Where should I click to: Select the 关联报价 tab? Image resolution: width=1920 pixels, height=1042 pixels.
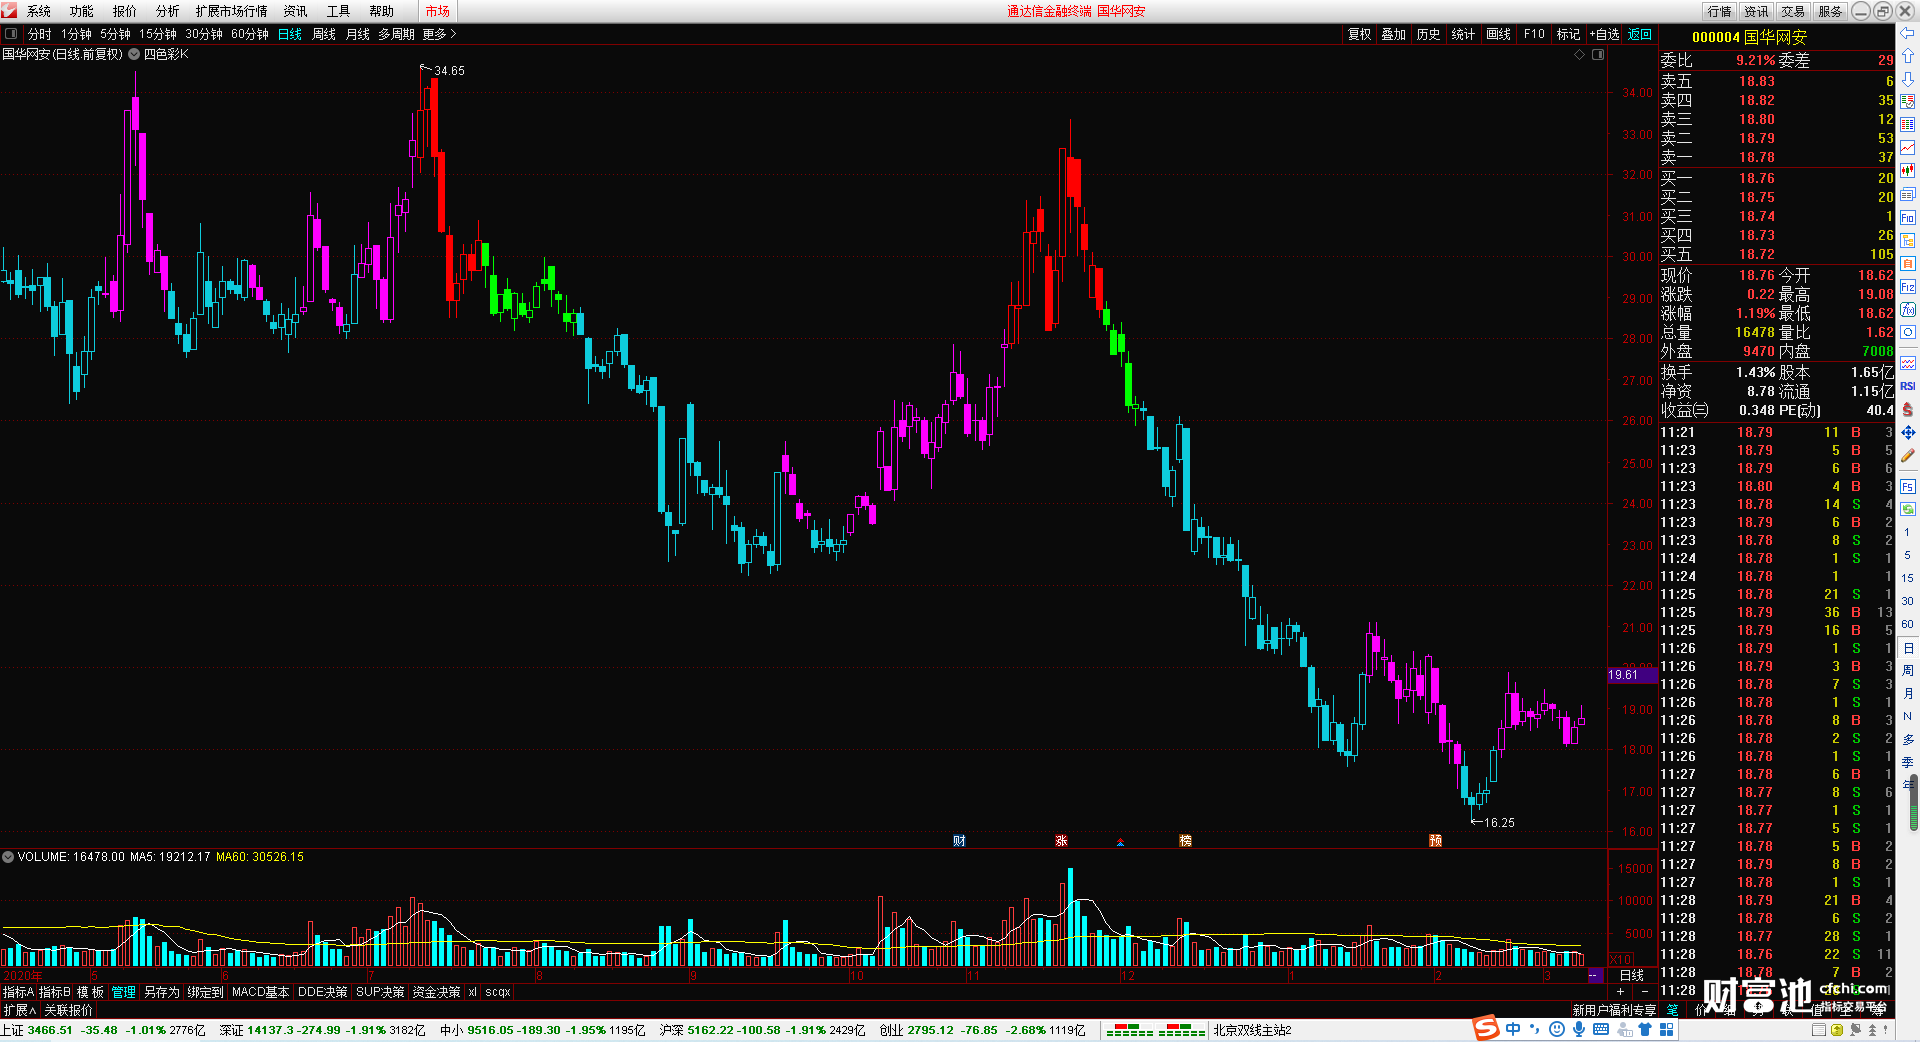point(68,1010)
